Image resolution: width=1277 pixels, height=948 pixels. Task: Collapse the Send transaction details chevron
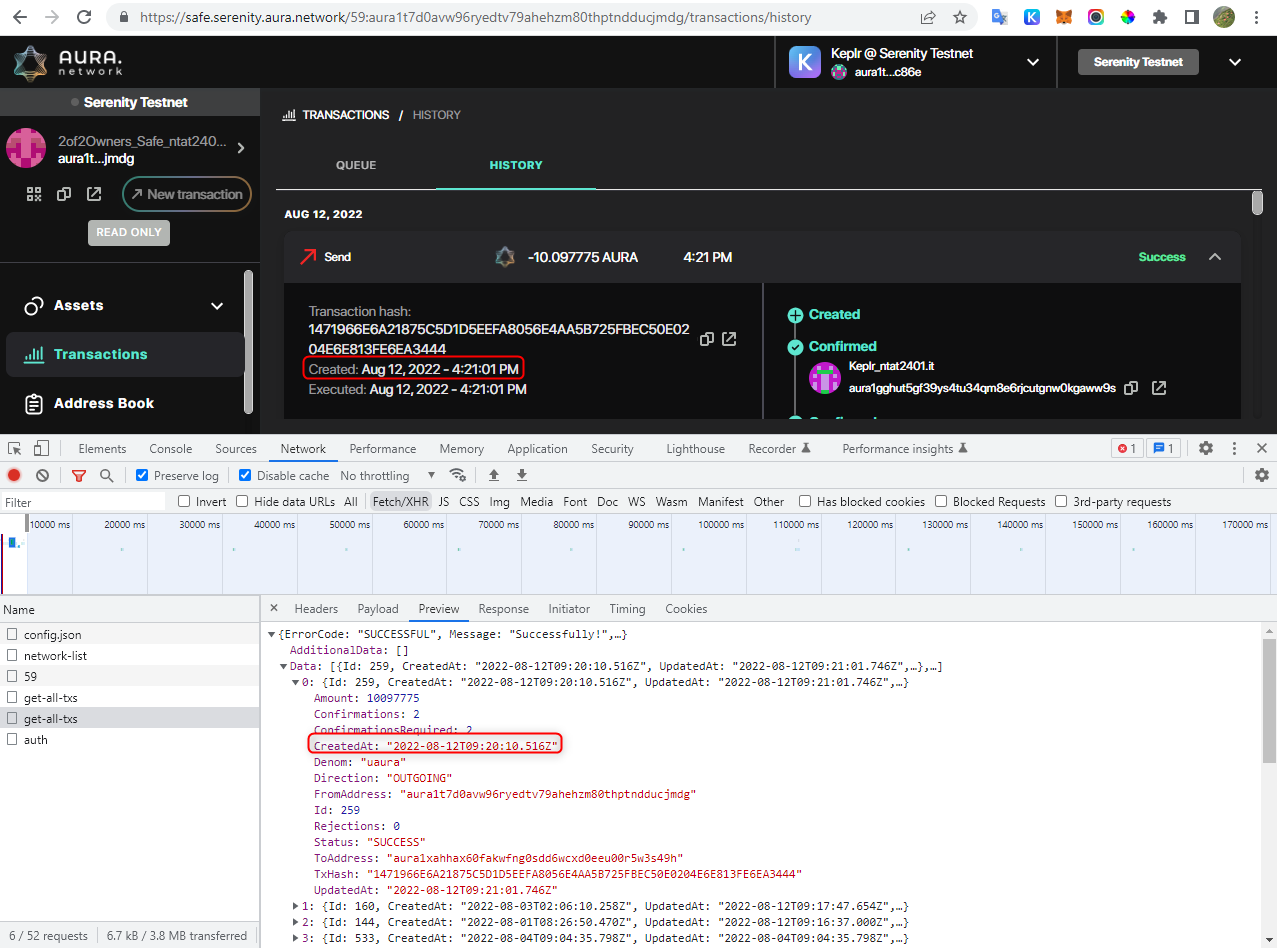click(1215, 256)
